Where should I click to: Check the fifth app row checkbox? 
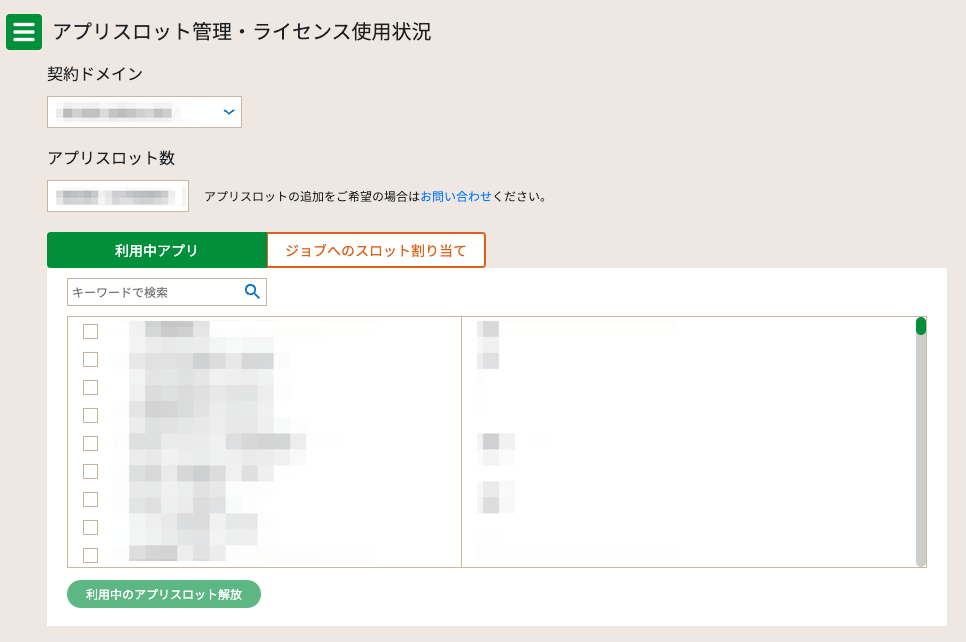coord(91,444)
